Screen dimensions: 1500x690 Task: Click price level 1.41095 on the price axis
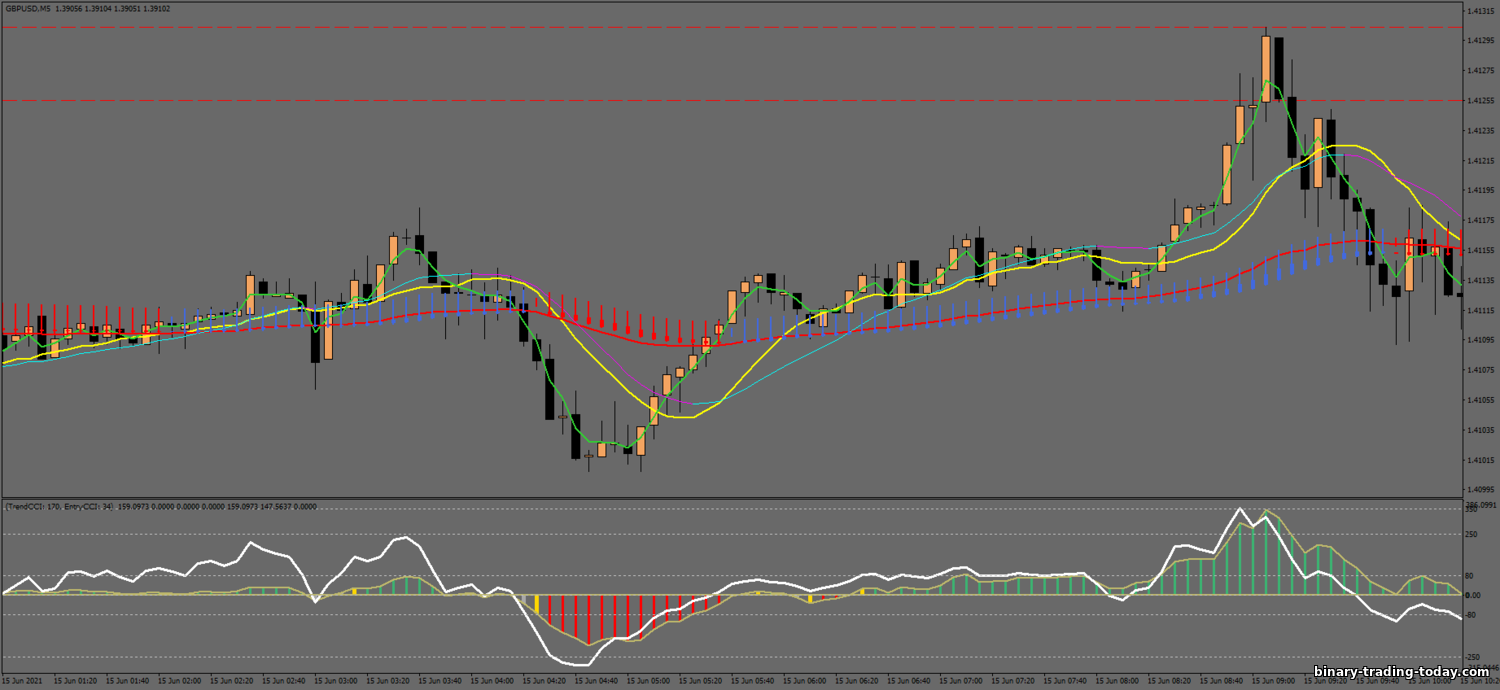coord(1480,340)
